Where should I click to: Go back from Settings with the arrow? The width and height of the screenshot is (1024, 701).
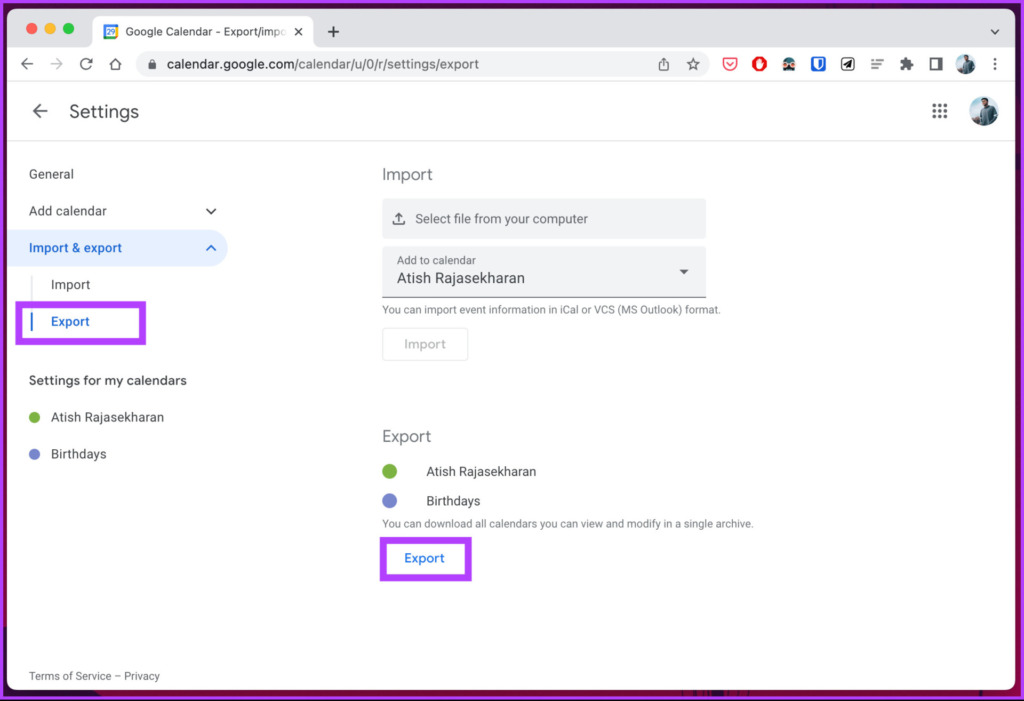(x=40, y=111)
